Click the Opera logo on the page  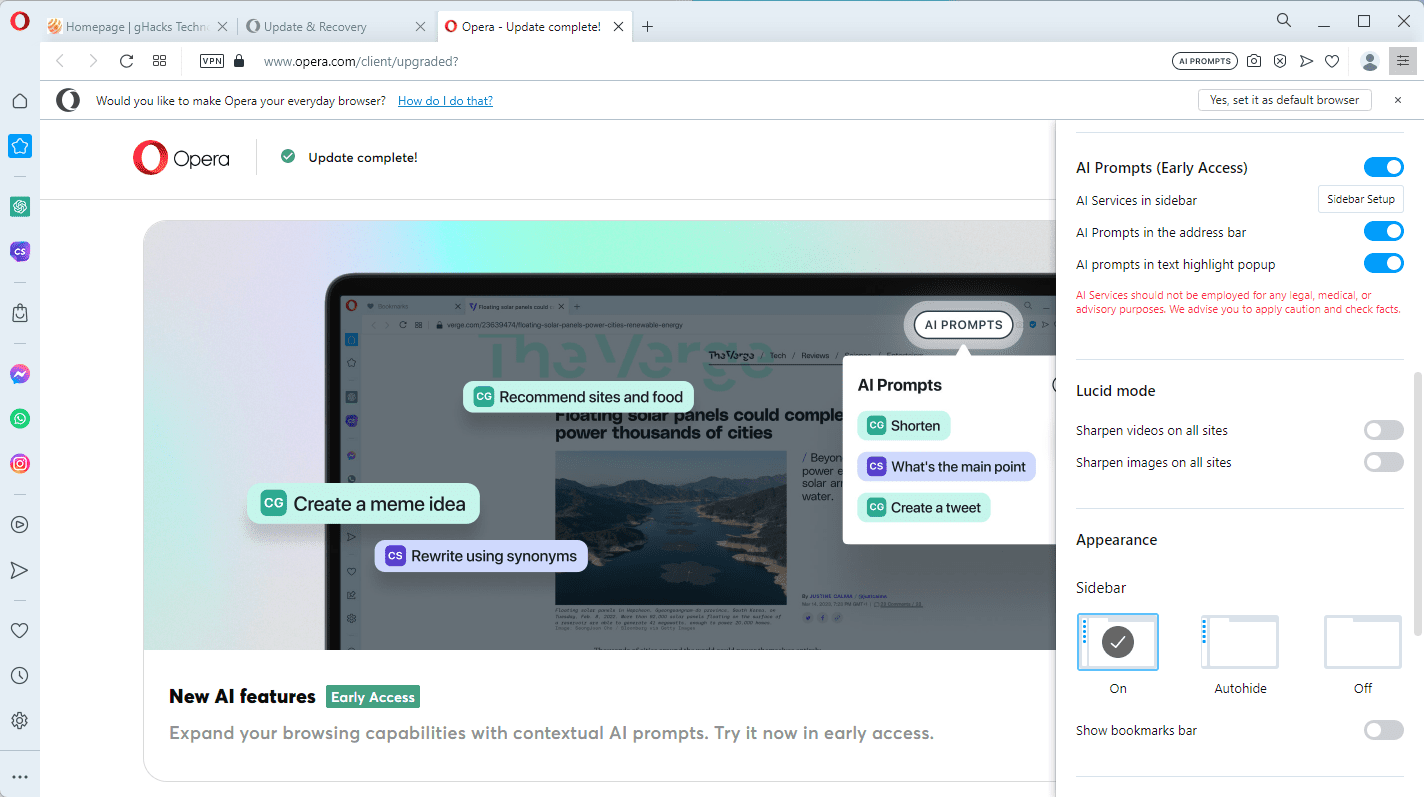tap(181, 158)
